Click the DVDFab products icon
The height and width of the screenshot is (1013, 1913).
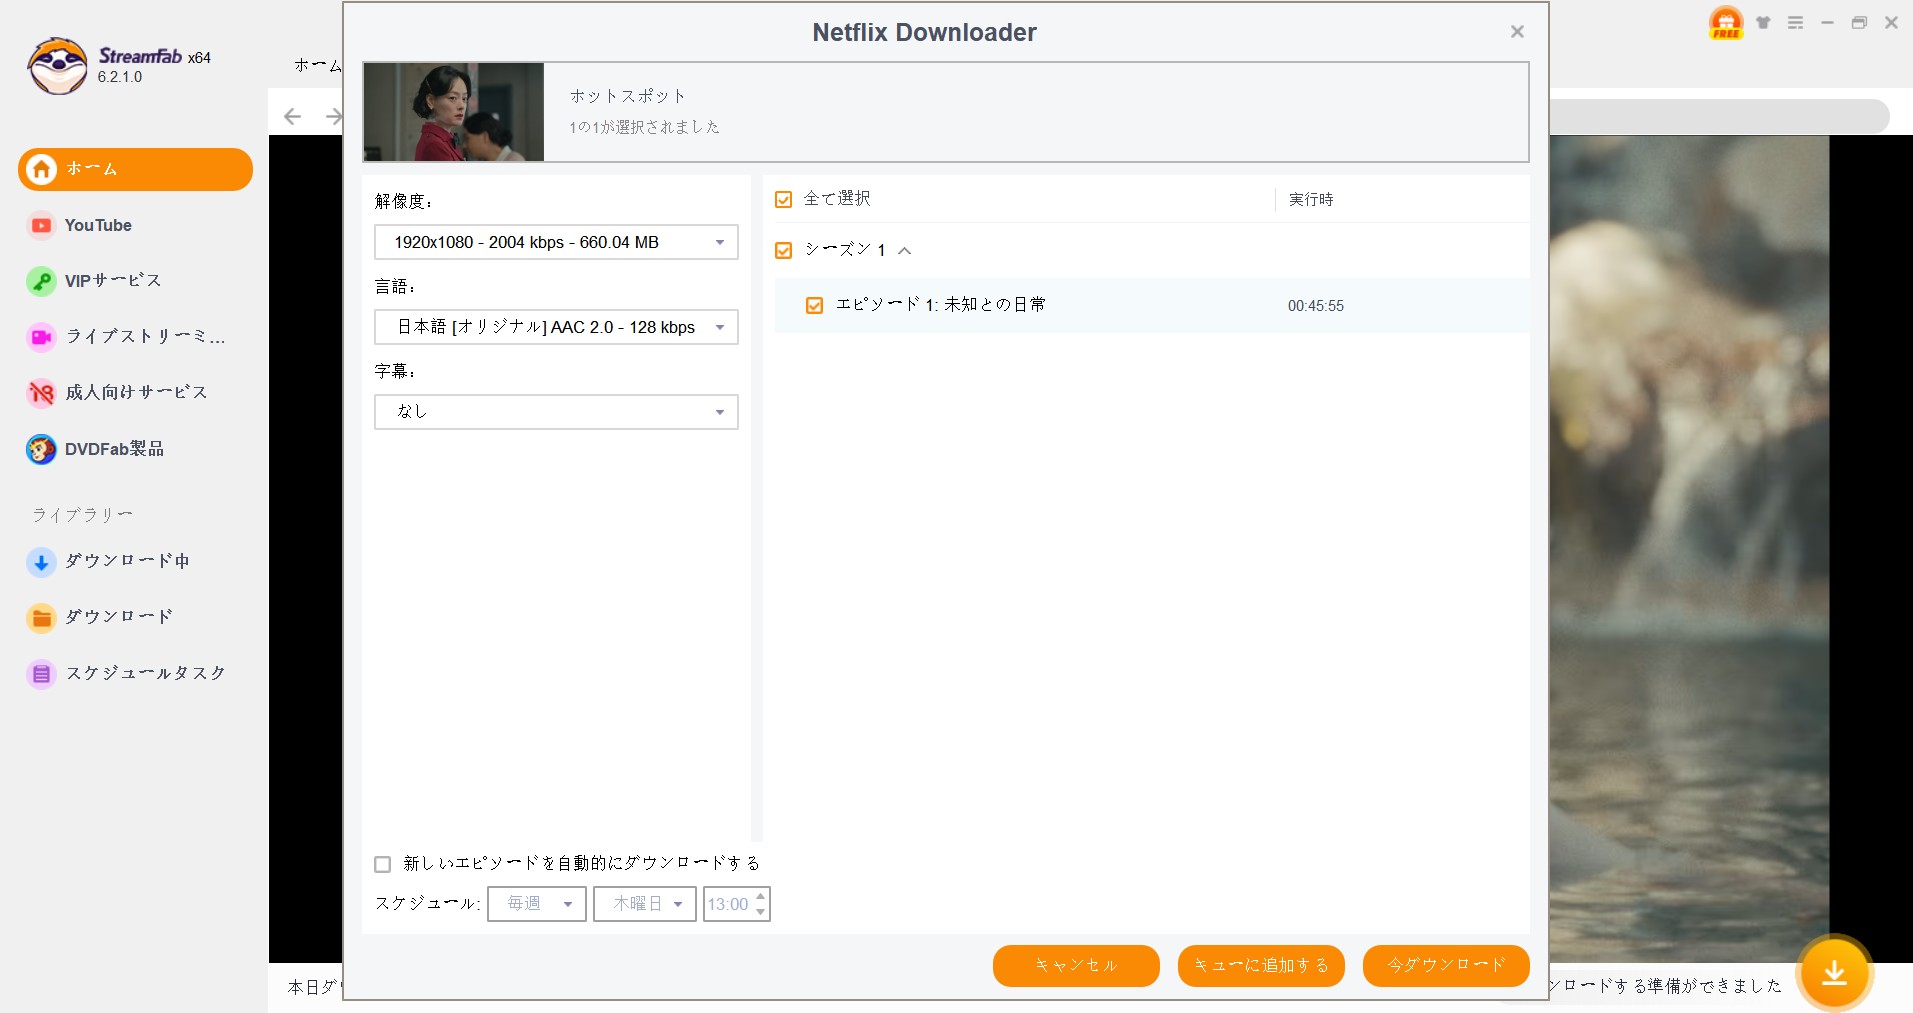pyautogui.click(x=41, y=450)
